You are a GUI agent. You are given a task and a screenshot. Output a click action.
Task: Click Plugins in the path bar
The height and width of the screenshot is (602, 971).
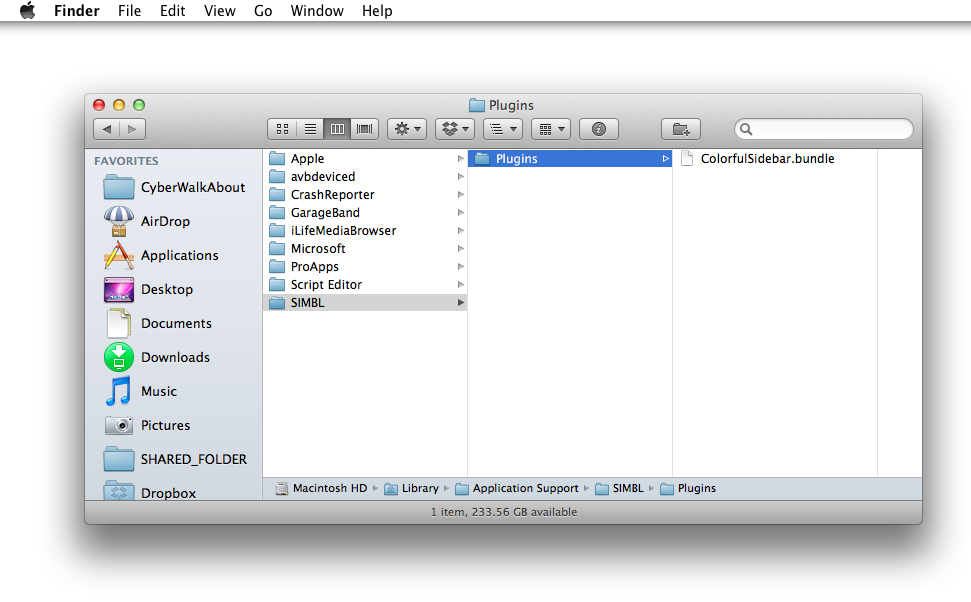click(x=688, y=488)
